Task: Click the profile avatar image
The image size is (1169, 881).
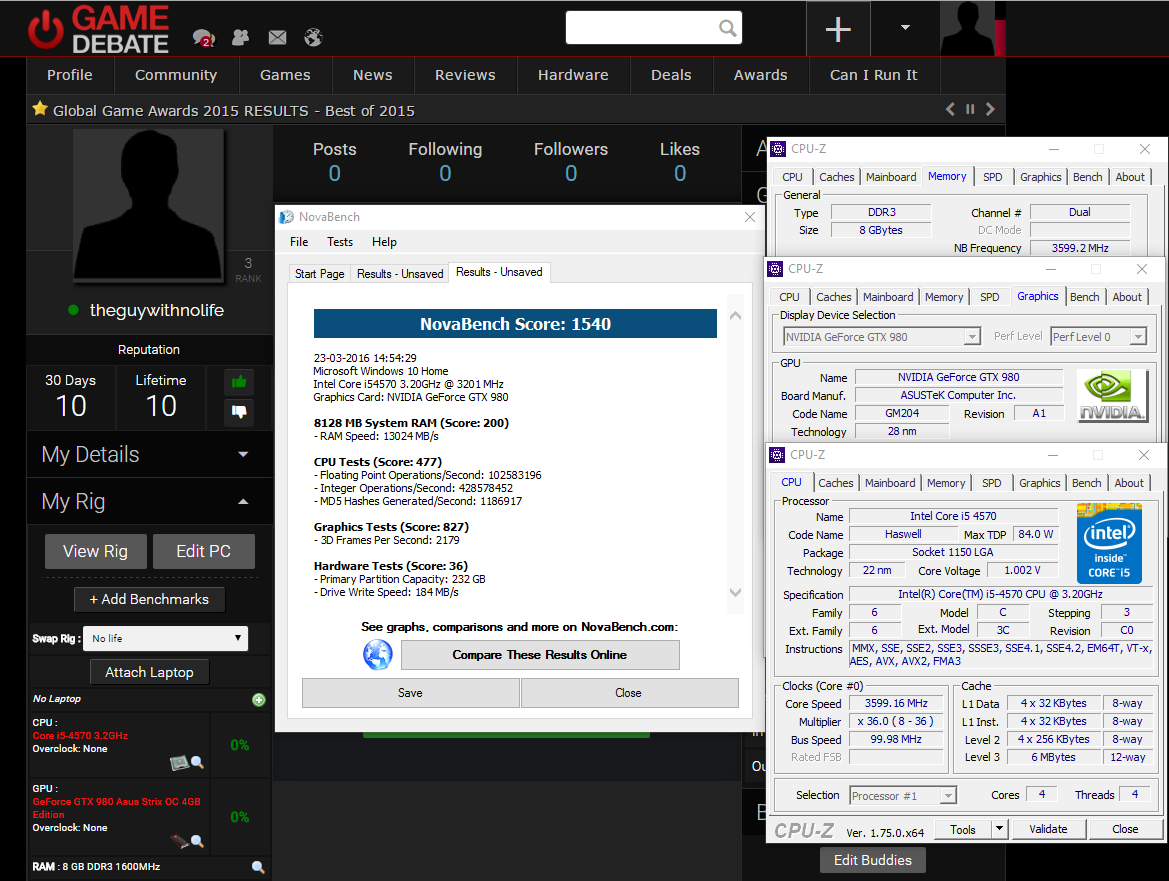Action: [x=148, y=206]
